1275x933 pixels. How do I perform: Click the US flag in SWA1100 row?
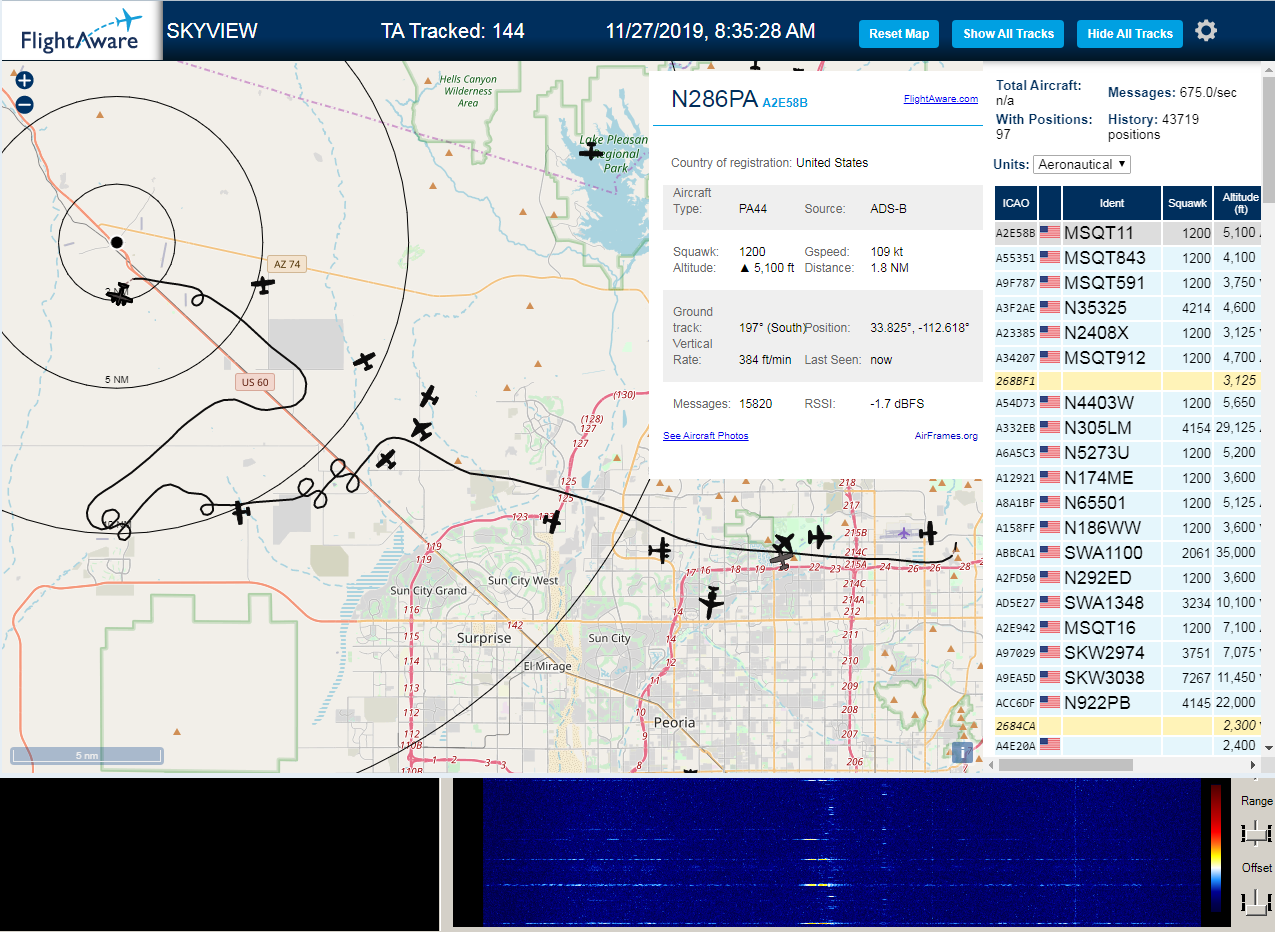[1050, 552]
